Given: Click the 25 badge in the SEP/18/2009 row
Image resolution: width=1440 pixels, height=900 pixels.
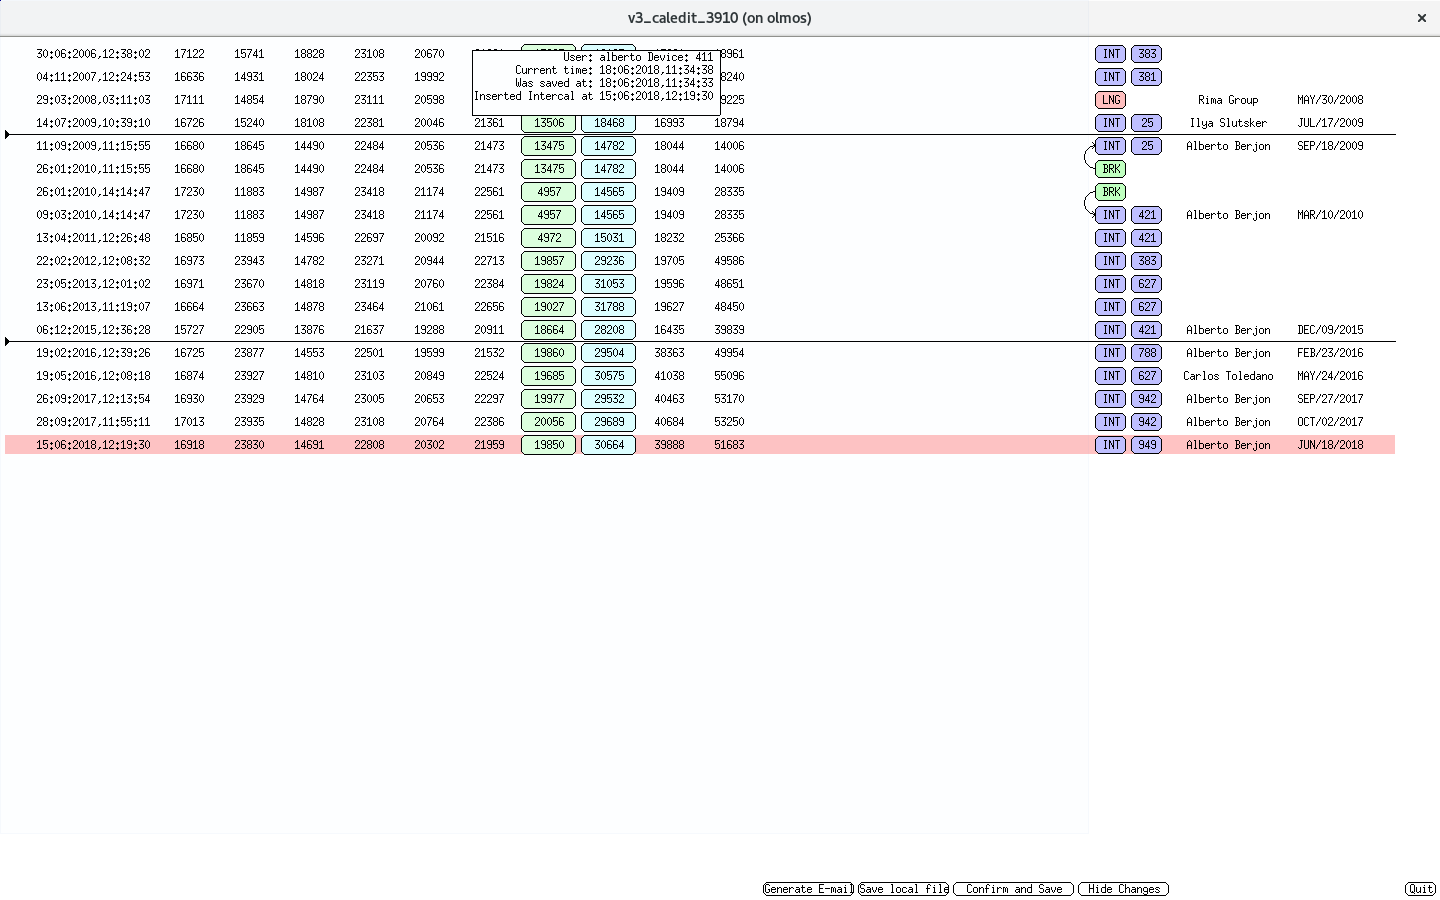Looking at the screenshot, I should pyautogui.click(x=1146, y=146).
